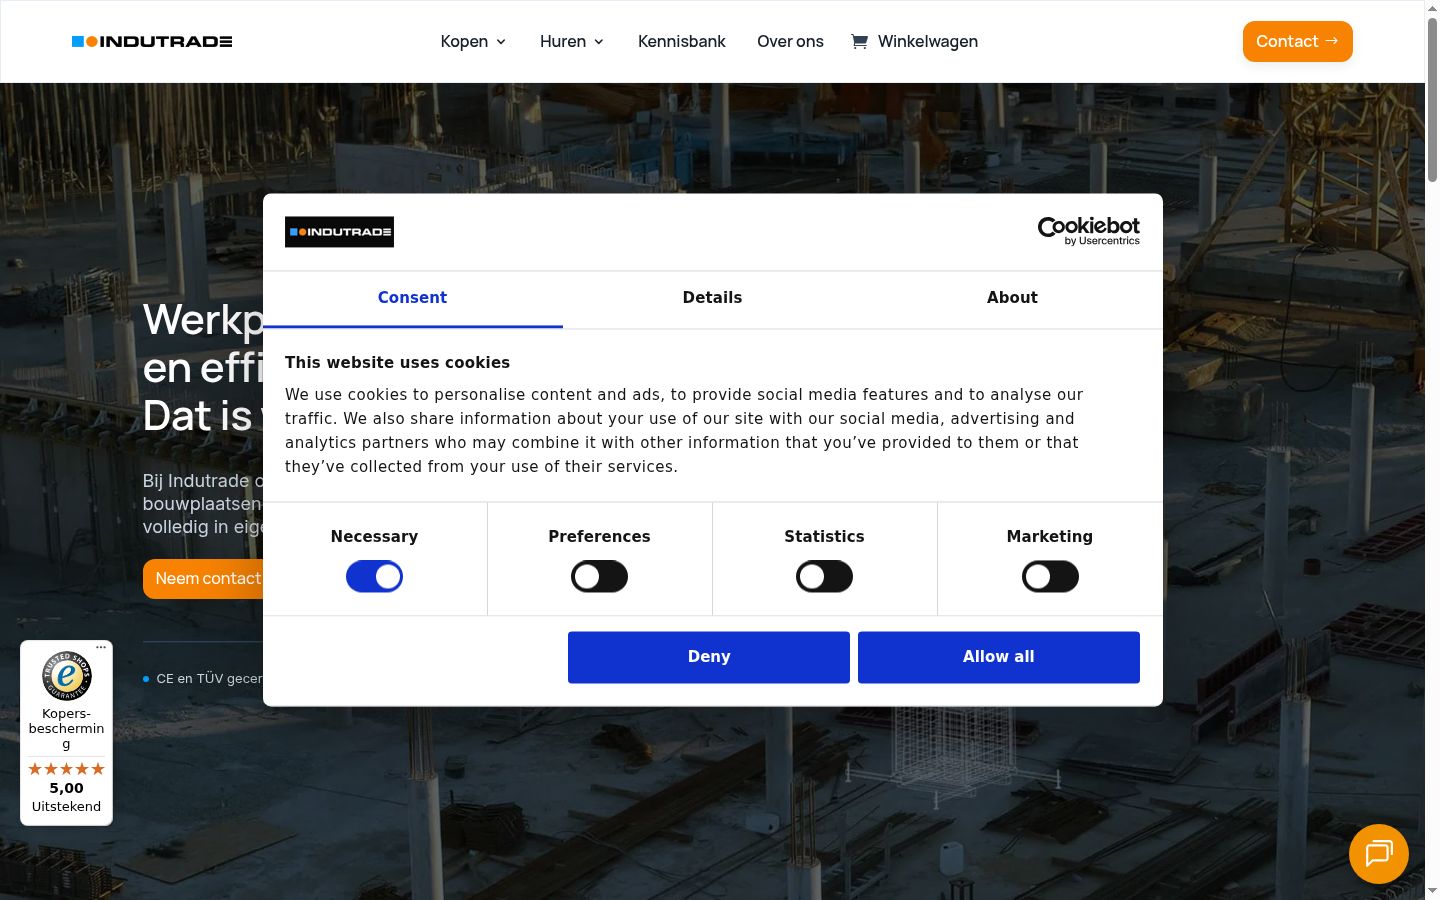
Task: Expand the Kopen dropdown menu
Action: [x=473, y=41]
